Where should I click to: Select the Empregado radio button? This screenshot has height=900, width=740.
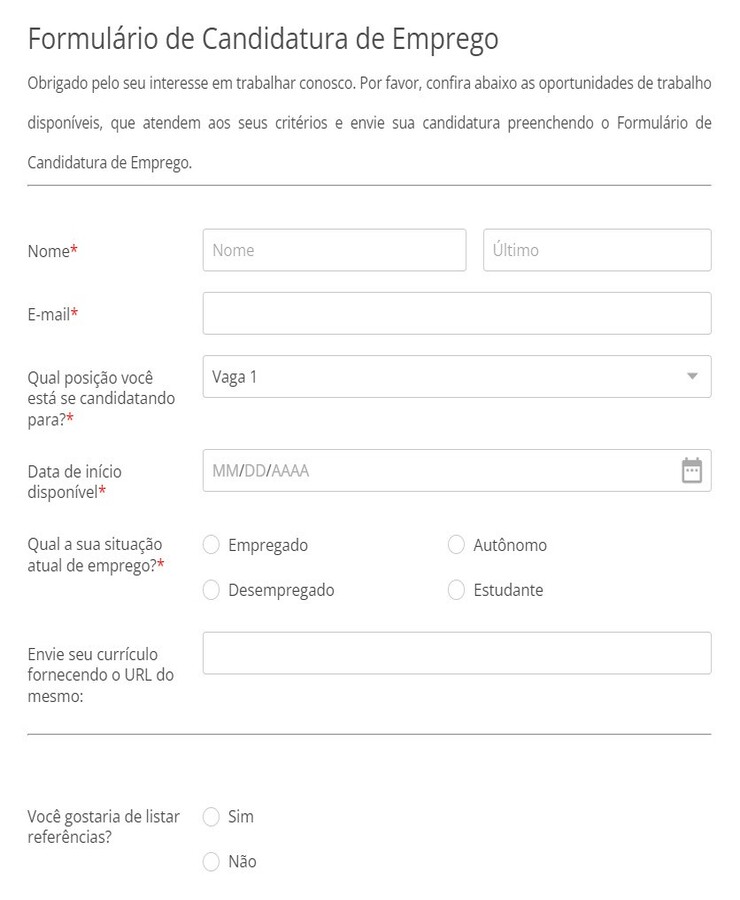tap(211, 544)
